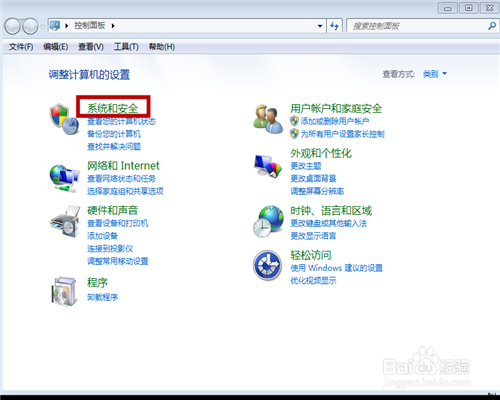The height and width of the screenshot is (400, 500).
Task: Open the 外观和个性化 category link
Action: [321, 153]
